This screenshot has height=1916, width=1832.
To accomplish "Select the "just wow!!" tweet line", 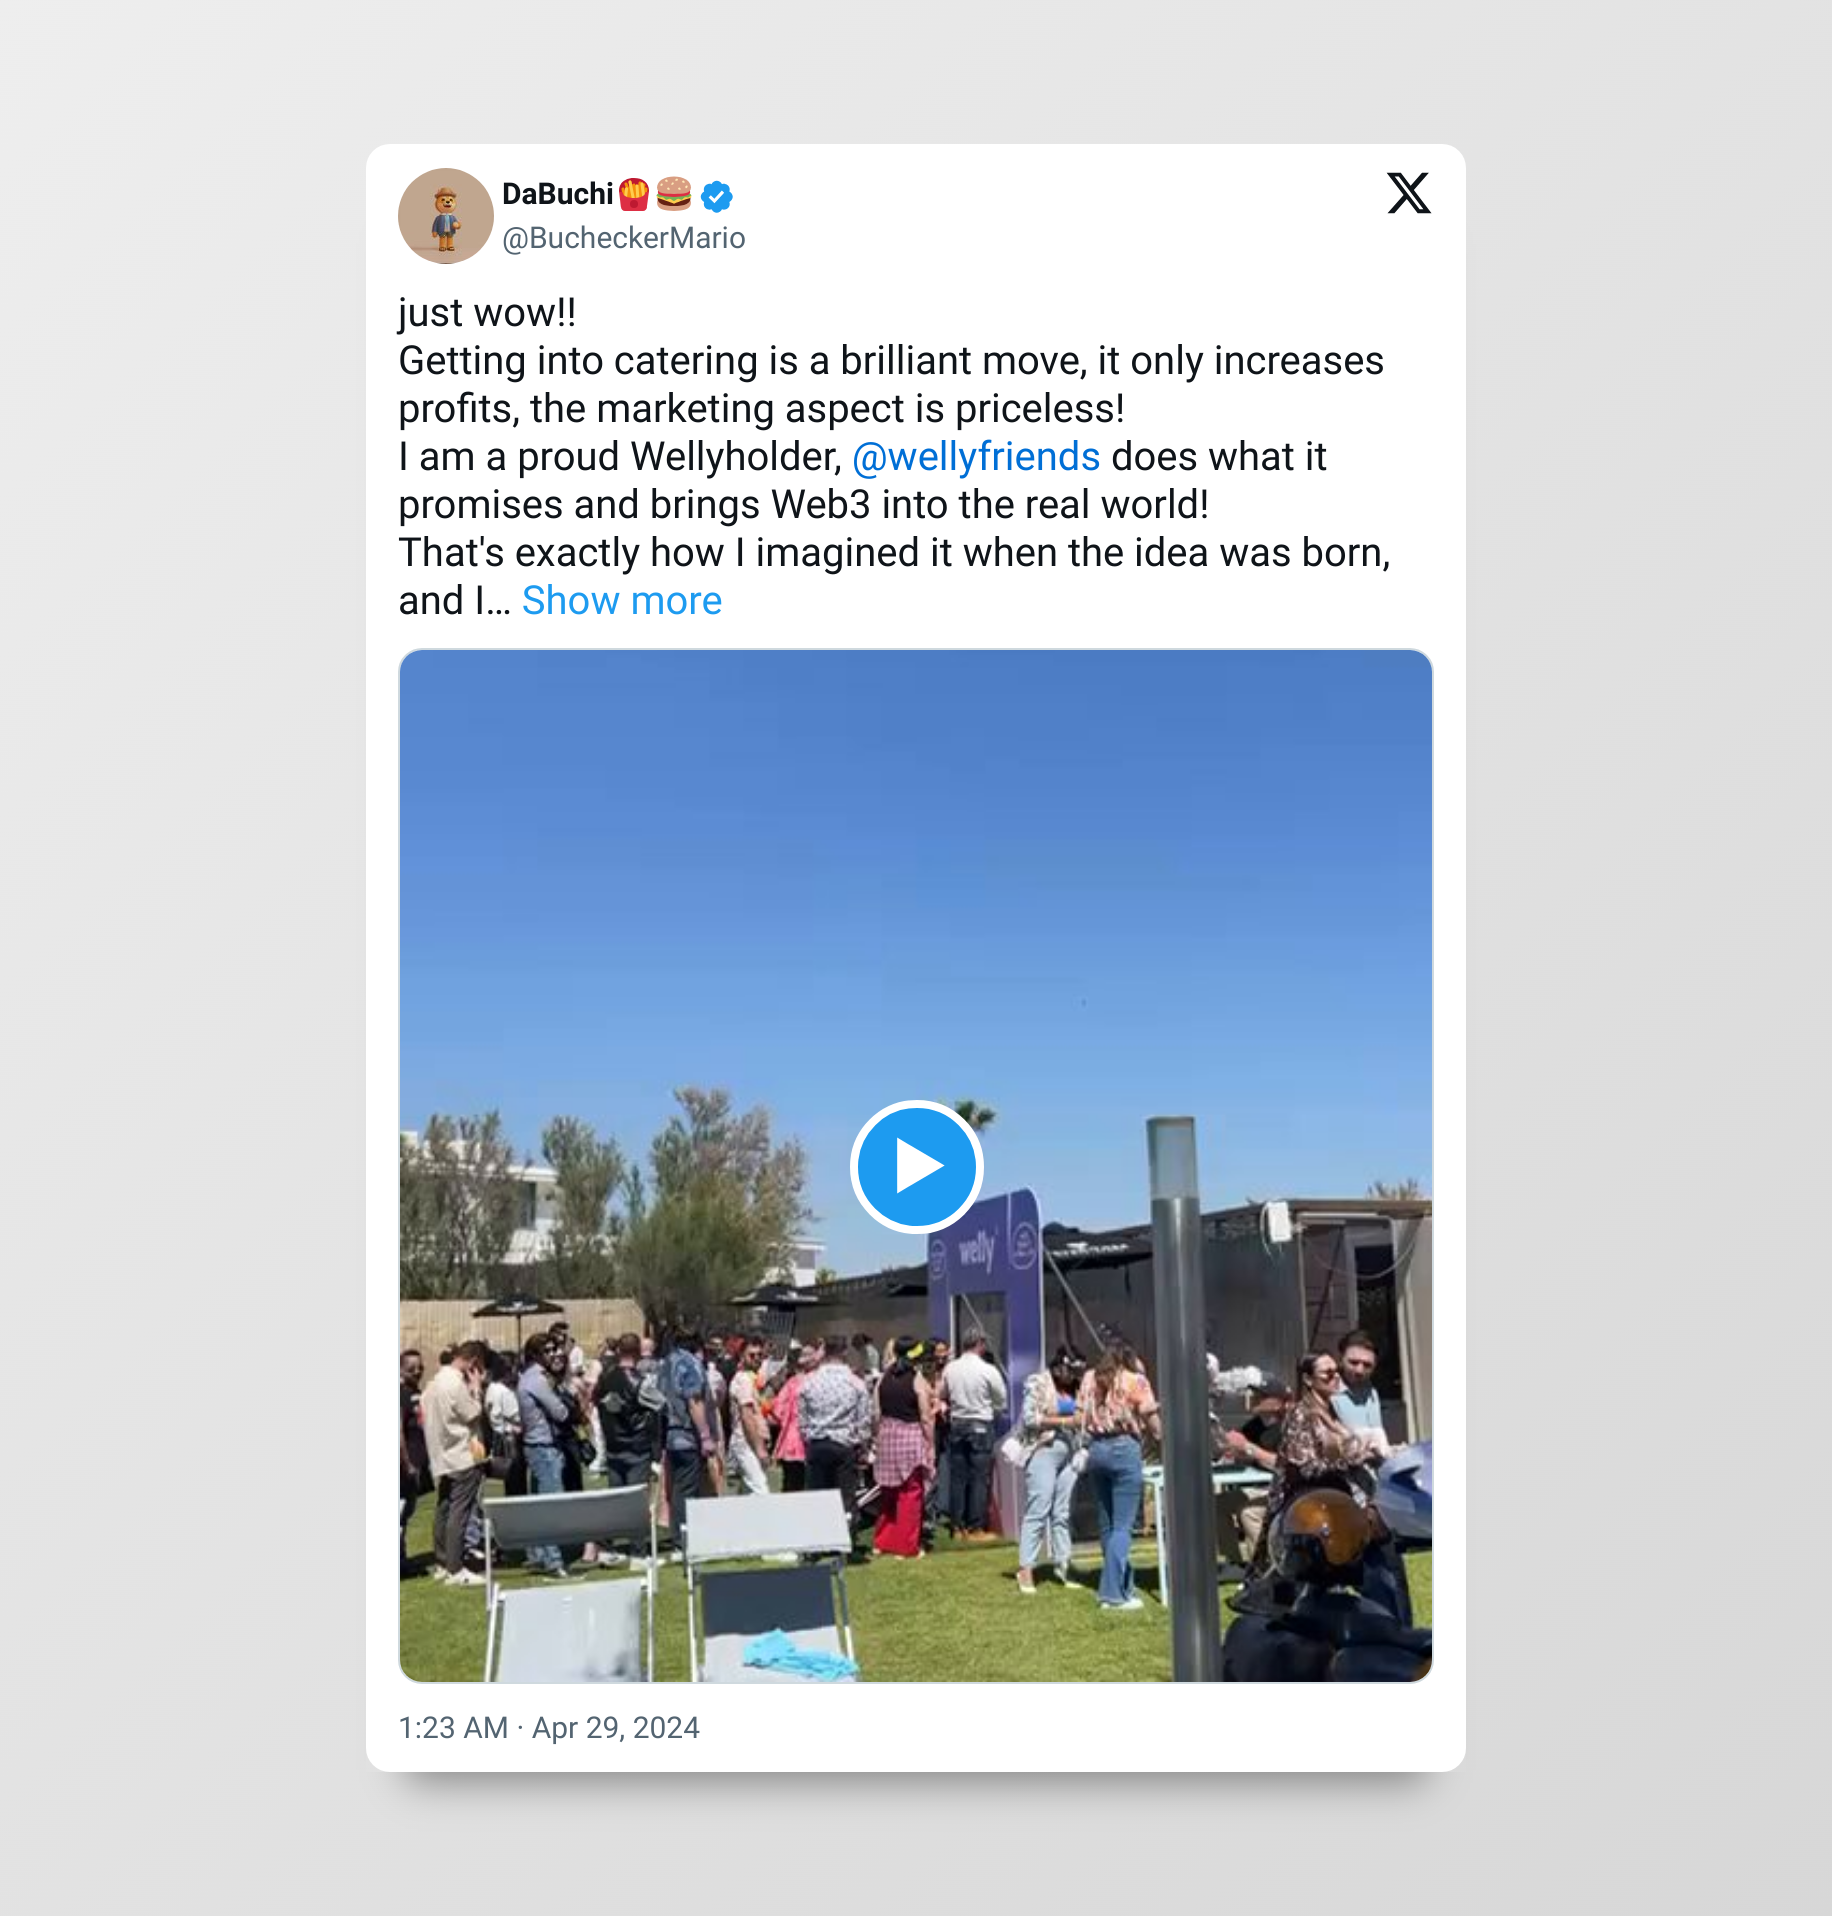I will (x=487, y=313).
